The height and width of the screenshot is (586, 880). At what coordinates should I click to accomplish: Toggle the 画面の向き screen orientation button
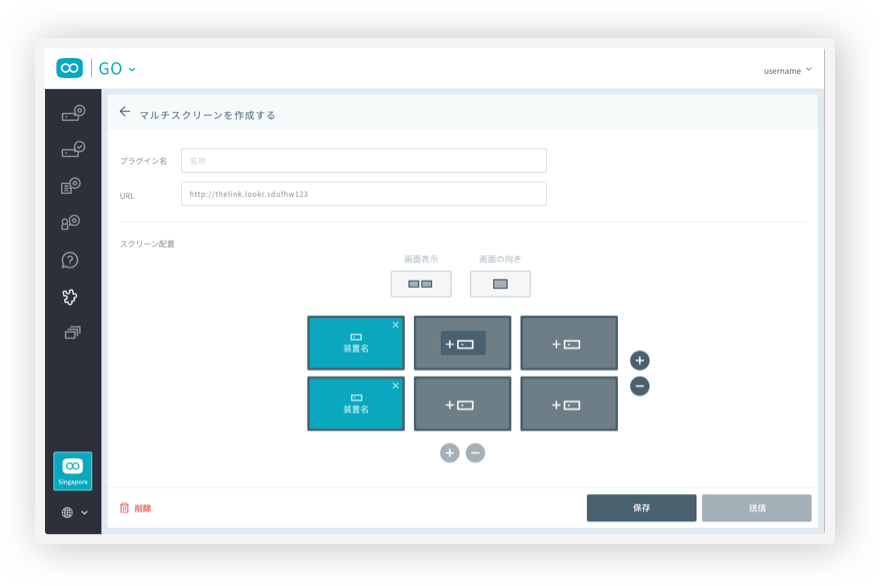(x=500, y=284)
